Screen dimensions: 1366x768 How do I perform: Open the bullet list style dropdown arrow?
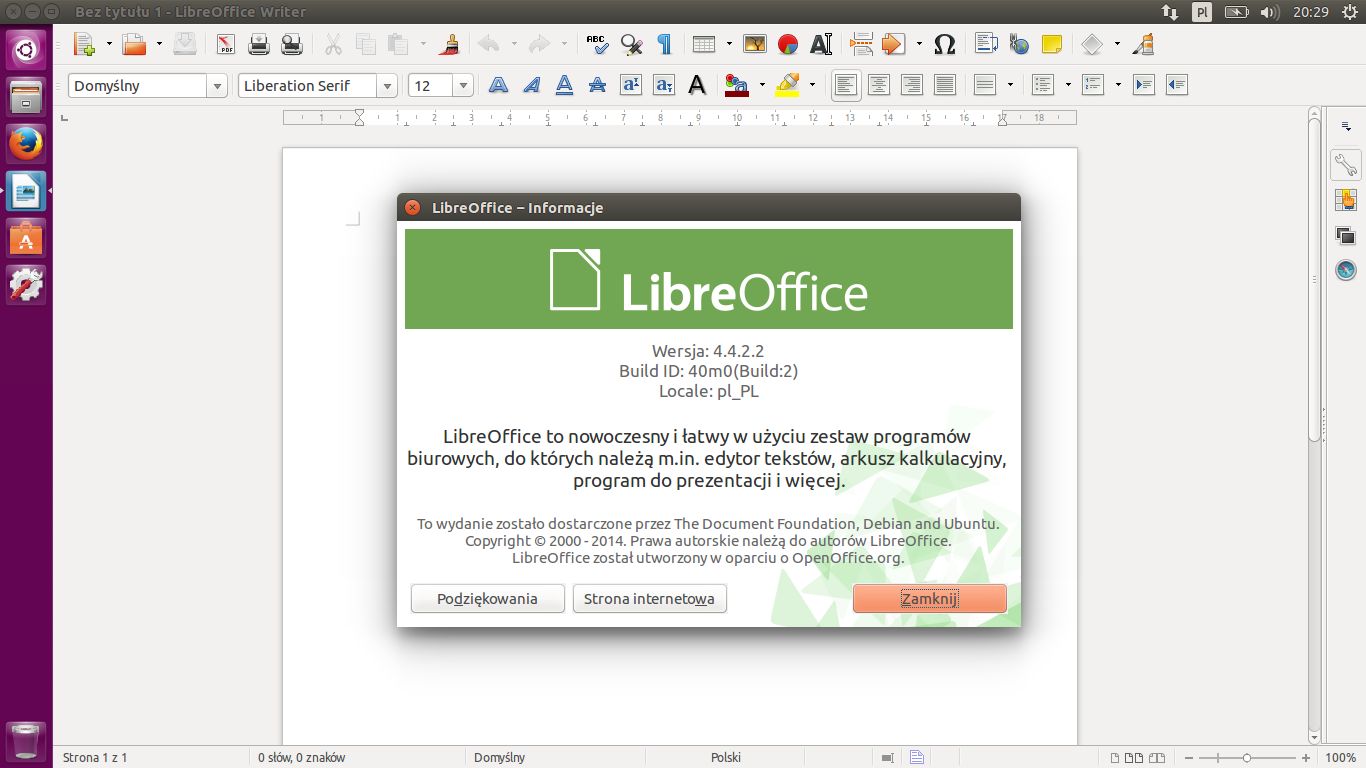pyautogui.click(x=1068, y=85)
